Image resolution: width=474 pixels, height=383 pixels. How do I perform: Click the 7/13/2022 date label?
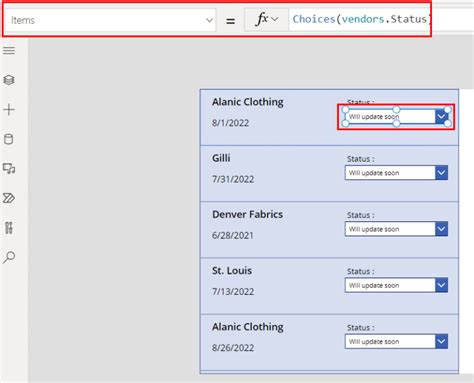pos(233,292)
